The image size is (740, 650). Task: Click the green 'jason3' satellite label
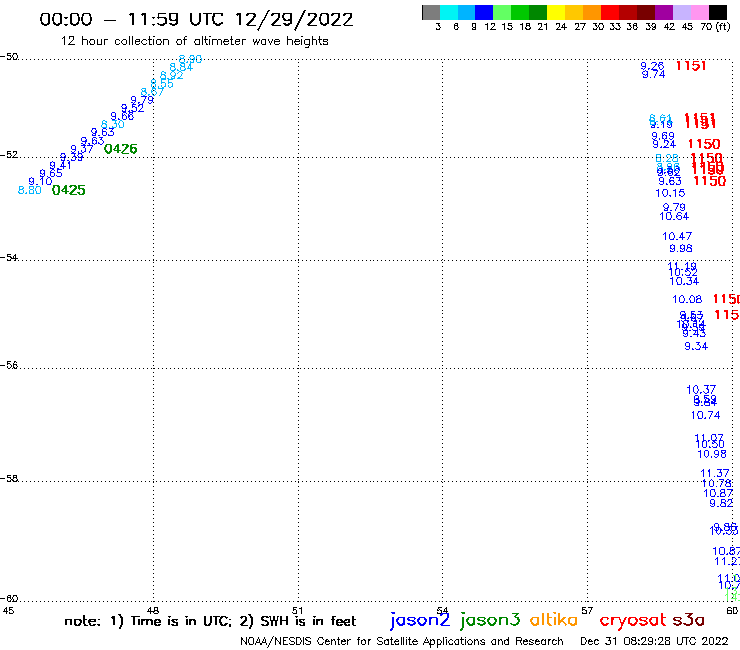pyautogui.click(x=490, y=620)
